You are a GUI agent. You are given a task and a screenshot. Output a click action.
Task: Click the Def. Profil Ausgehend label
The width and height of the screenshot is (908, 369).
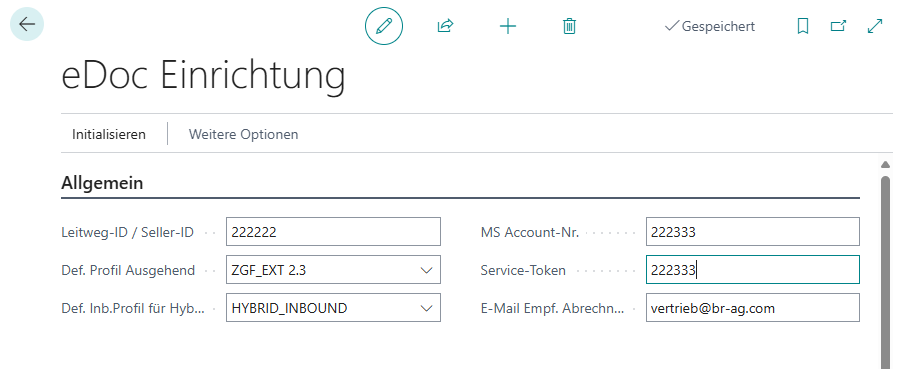(128, 271)
